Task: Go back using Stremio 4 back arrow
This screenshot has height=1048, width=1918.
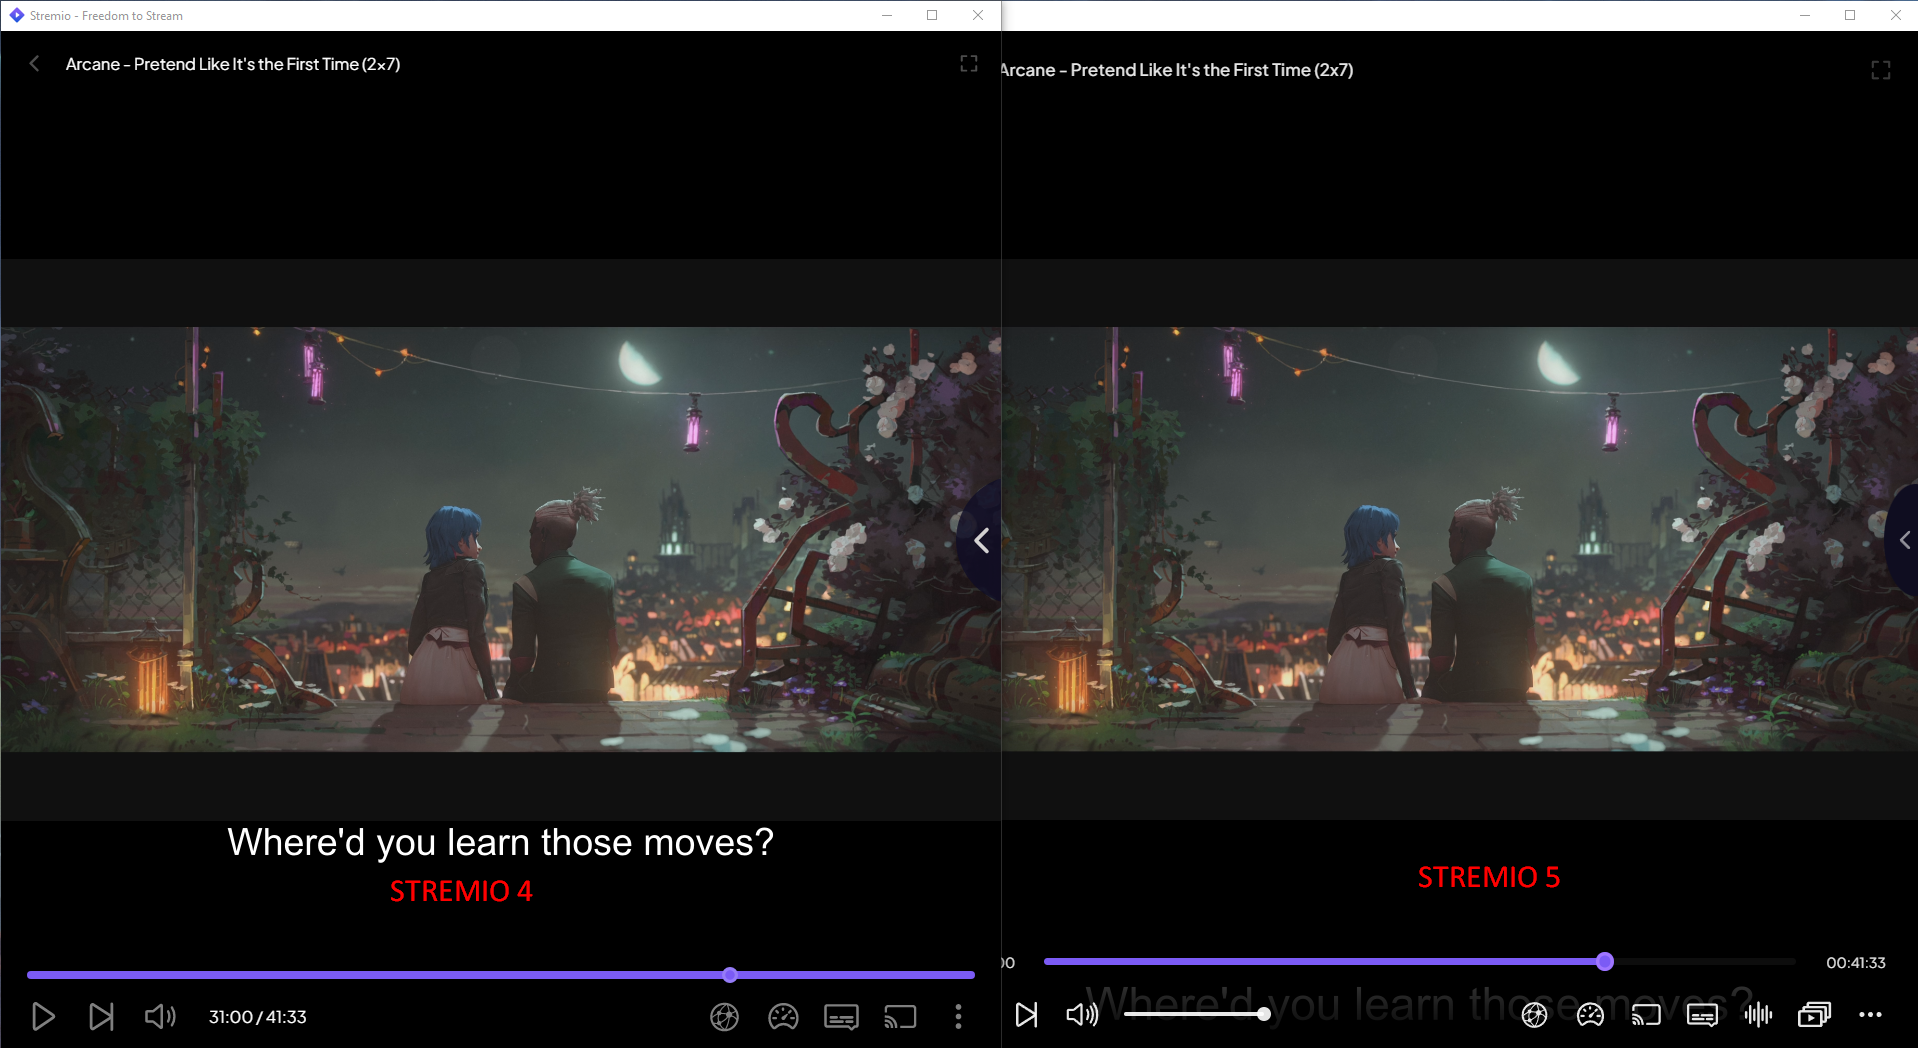Action: coord(34,64)
